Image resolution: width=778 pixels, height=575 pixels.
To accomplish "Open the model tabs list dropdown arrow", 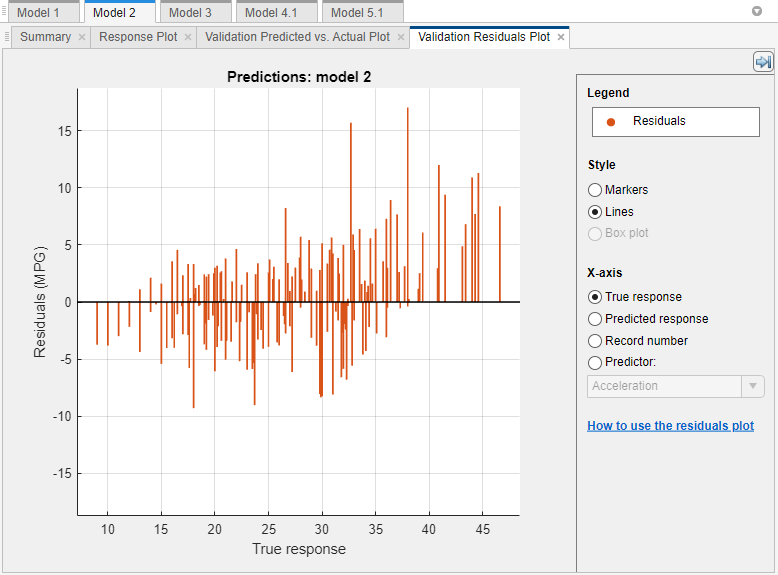I will click(x=756, y=11).
